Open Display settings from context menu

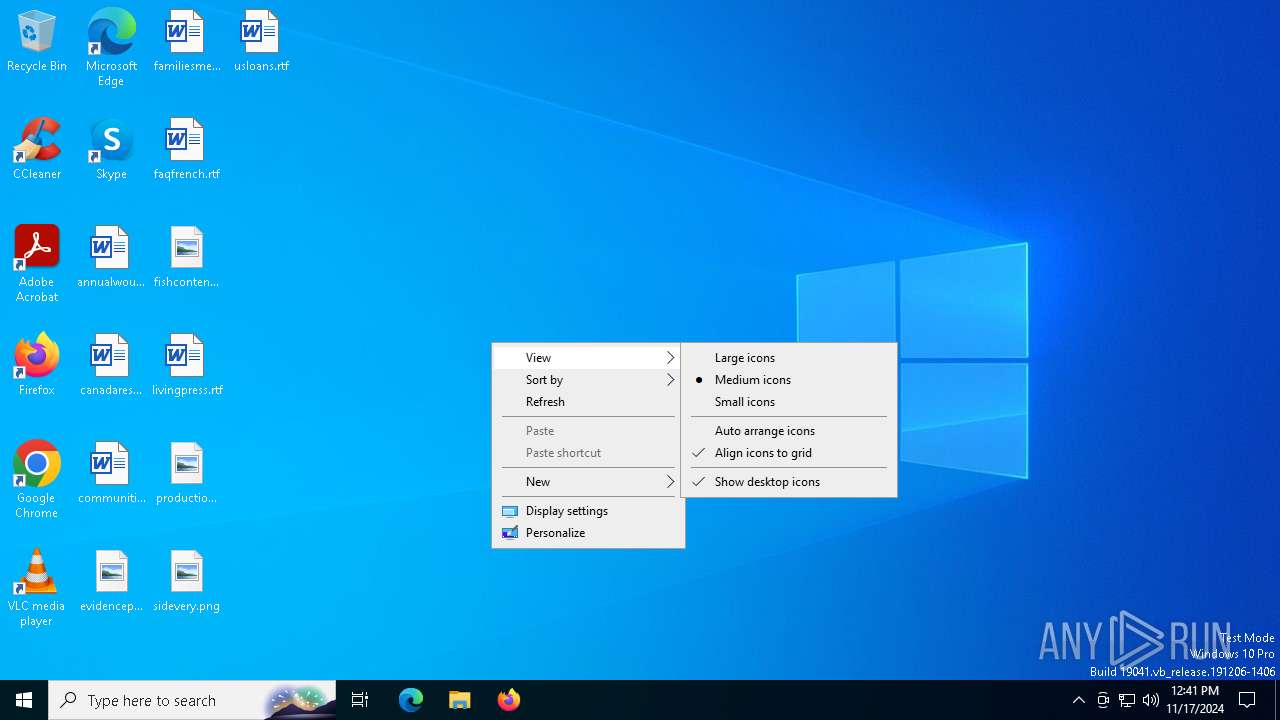(588, 511)
